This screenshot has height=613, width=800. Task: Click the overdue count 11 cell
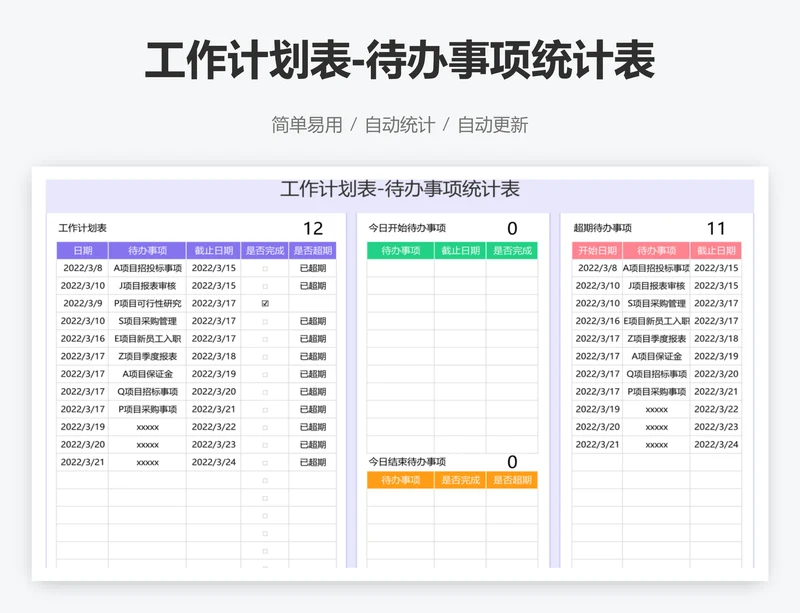(716, 228)
